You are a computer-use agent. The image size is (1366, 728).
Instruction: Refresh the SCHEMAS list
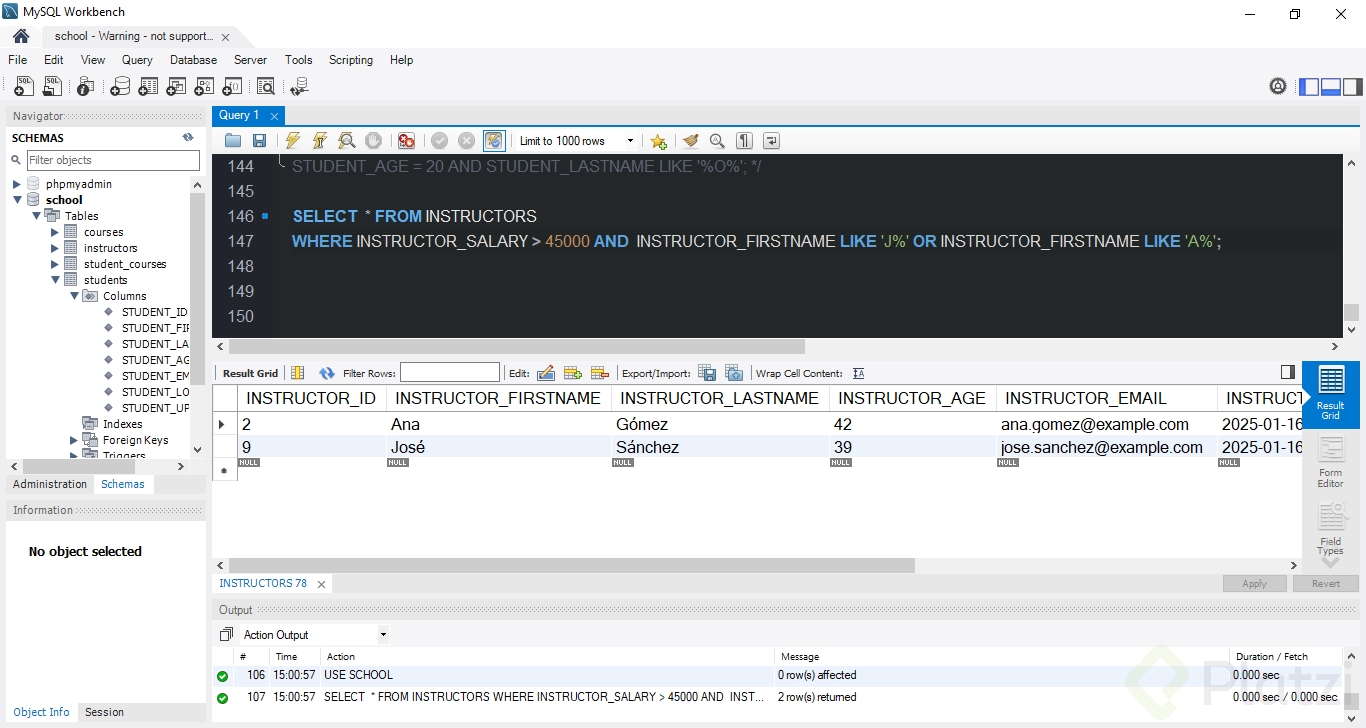[188, 138]
